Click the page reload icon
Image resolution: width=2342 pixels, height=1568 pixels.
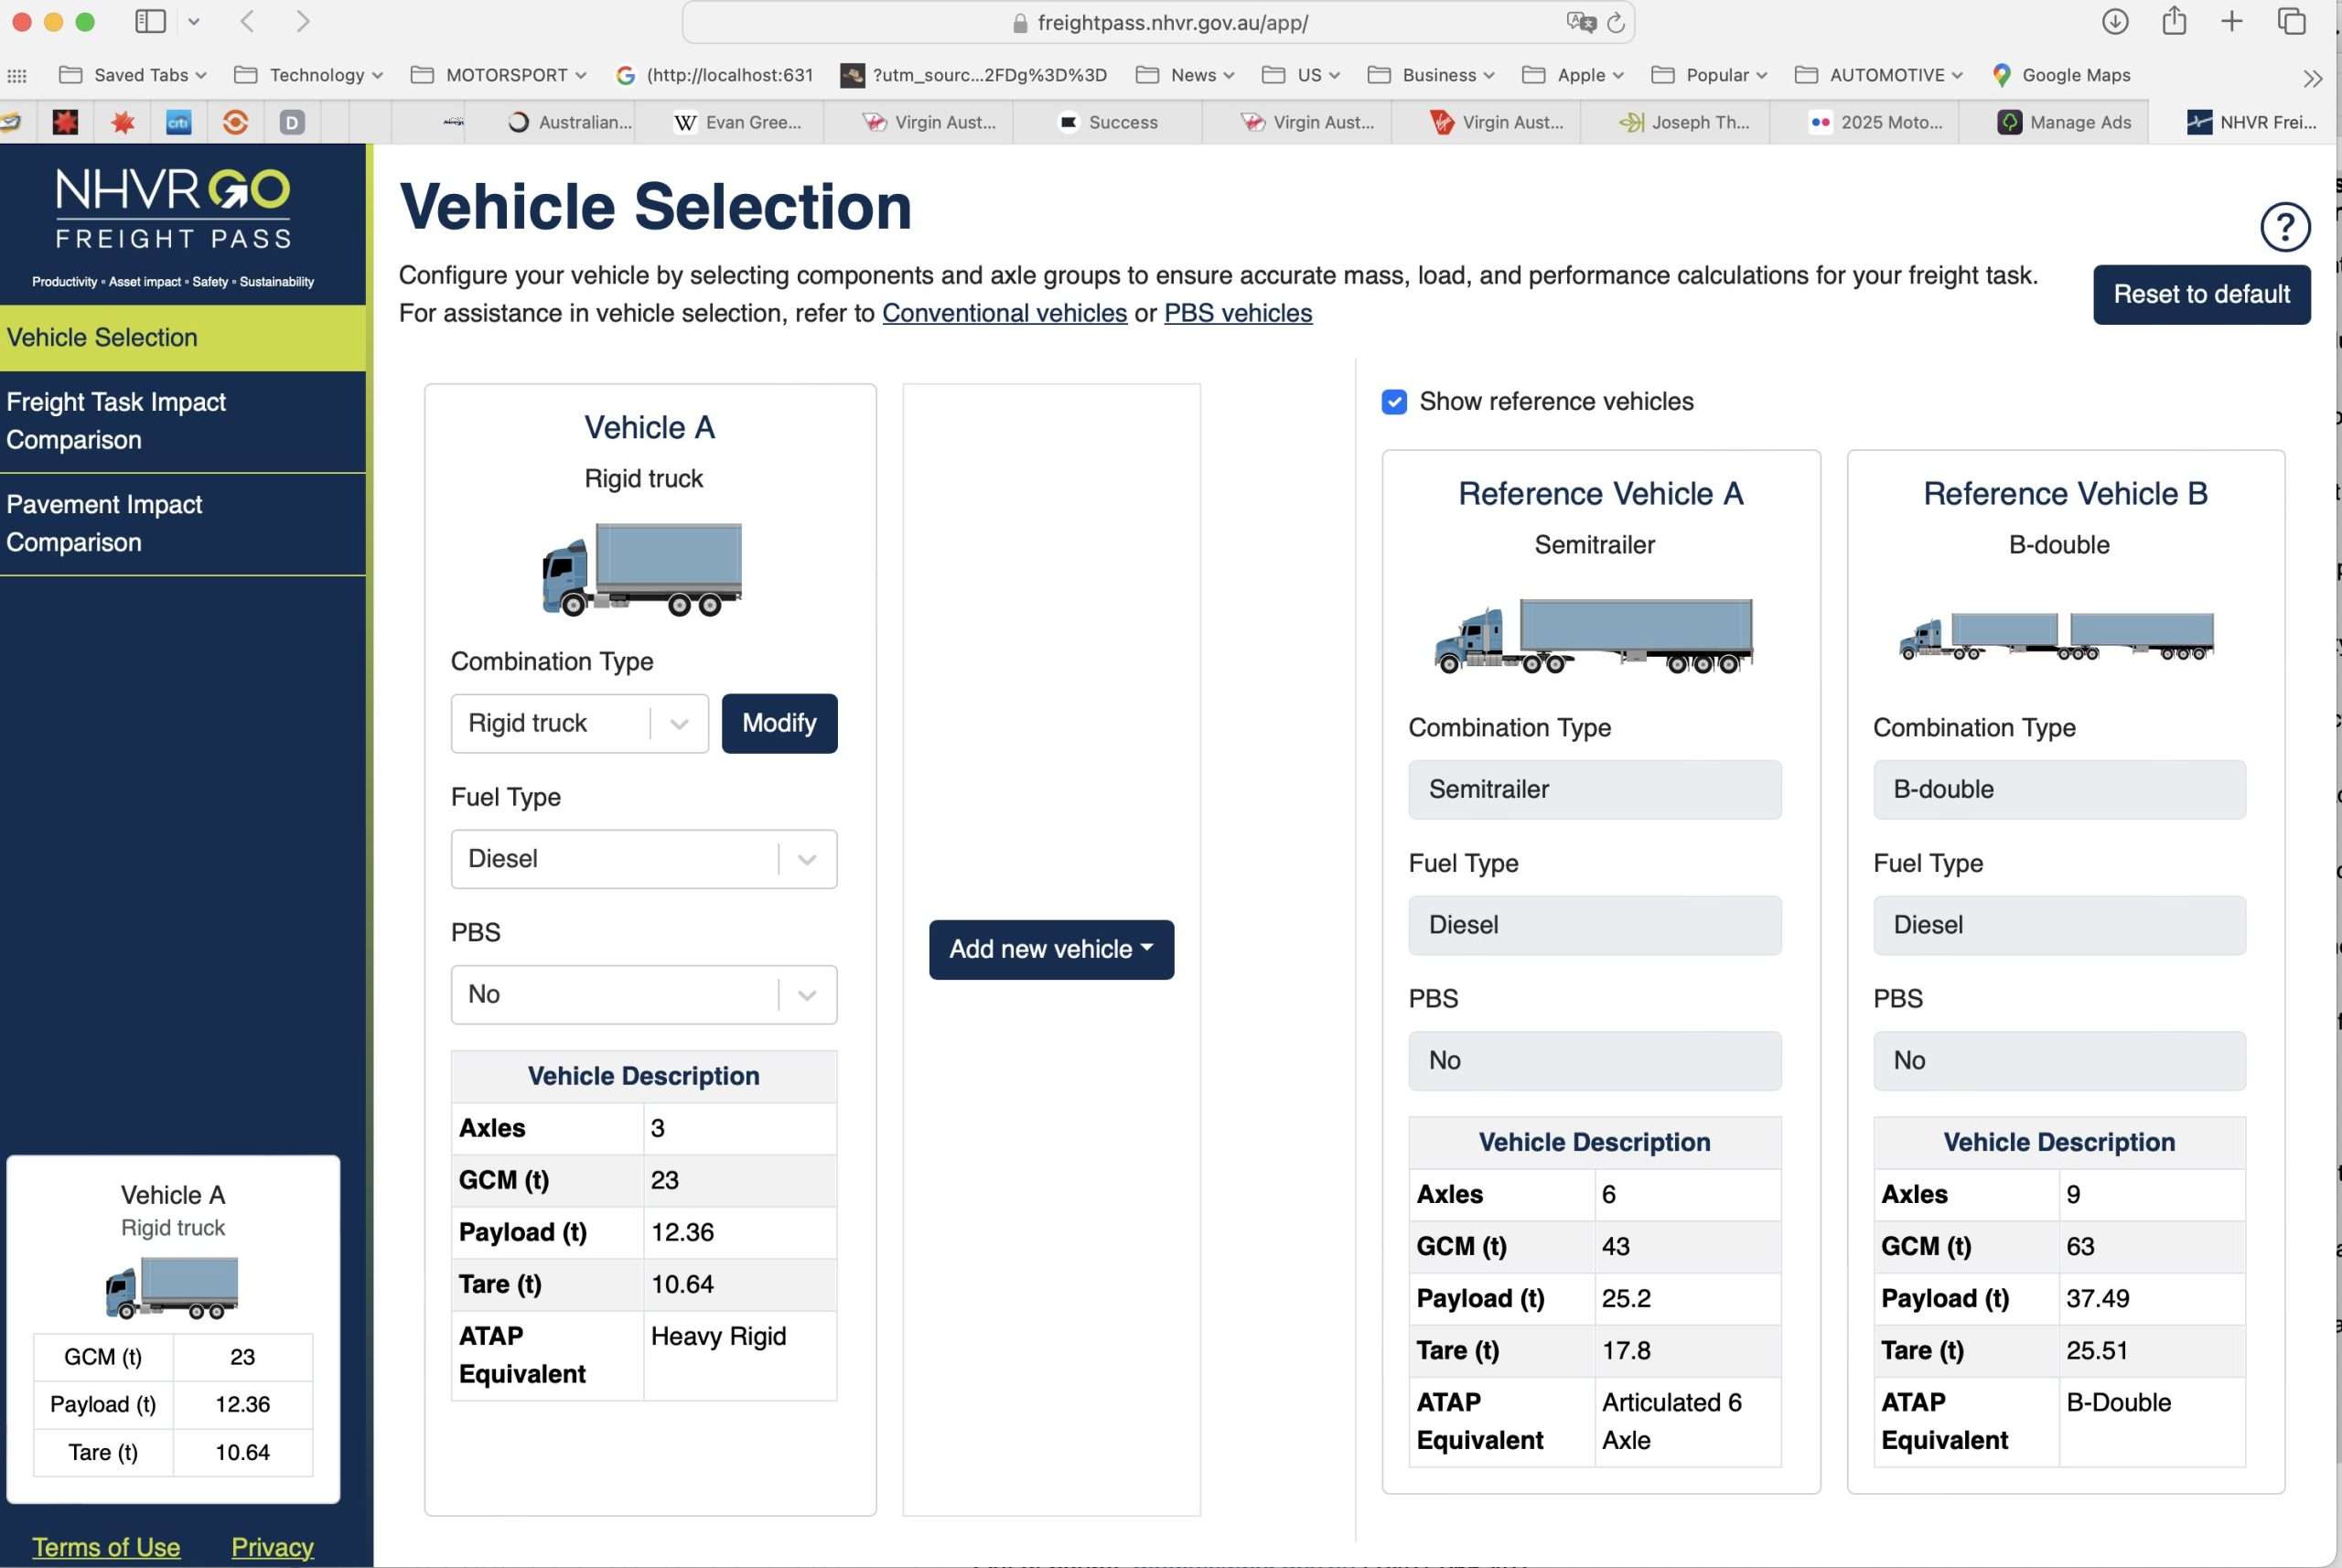(x=1615, y=22)
